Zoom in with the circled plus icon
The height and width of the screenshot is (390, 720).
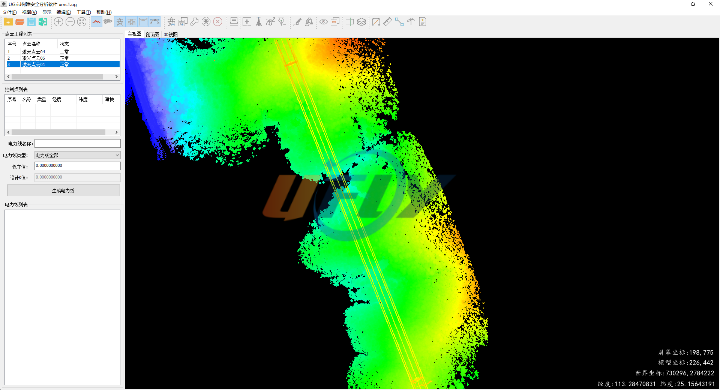(59, 22)
